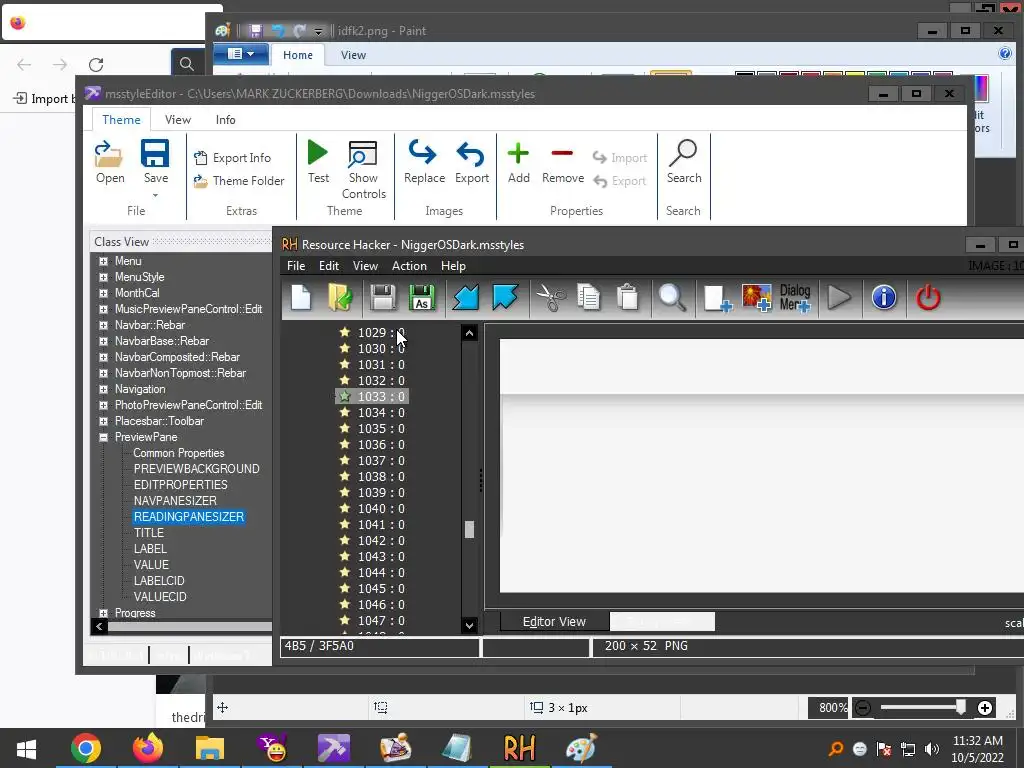Viewport: 1024px width, 768px height.
Task: Select resource 1045 : 0 in tree
Action: [381, 588]
